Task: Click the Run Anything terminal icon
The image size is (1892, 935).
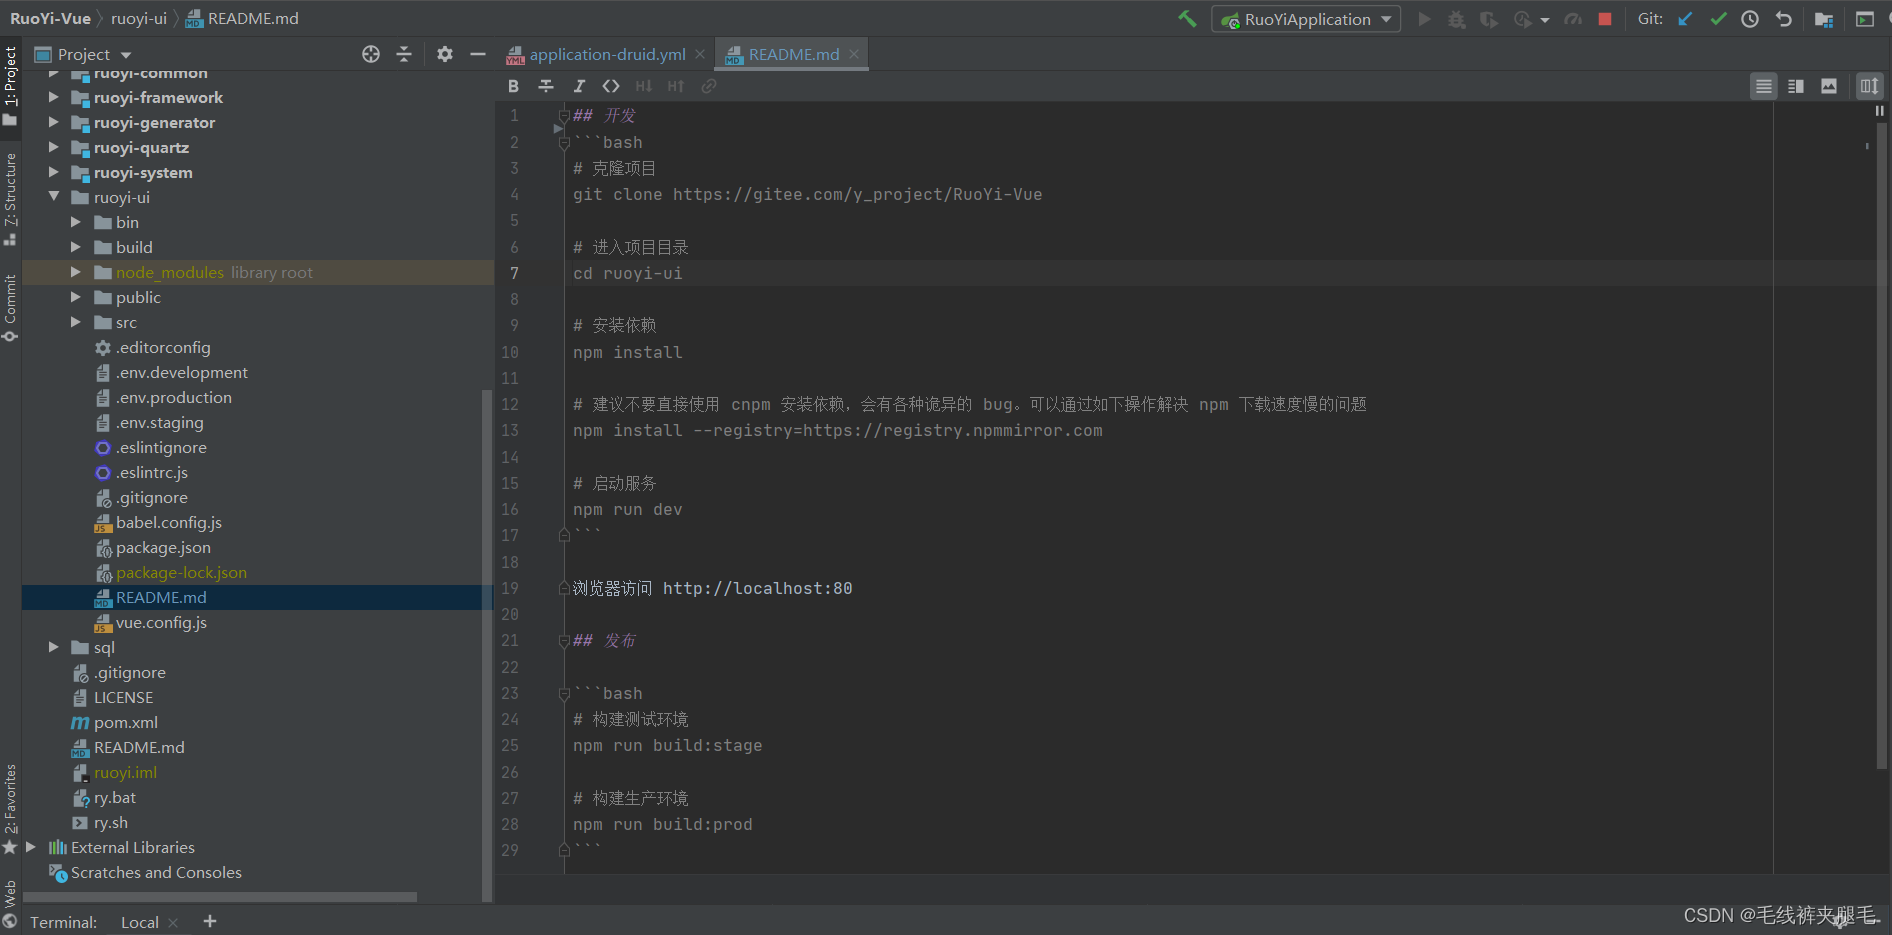Action: pyautogui.click(x=1865, y=19)
